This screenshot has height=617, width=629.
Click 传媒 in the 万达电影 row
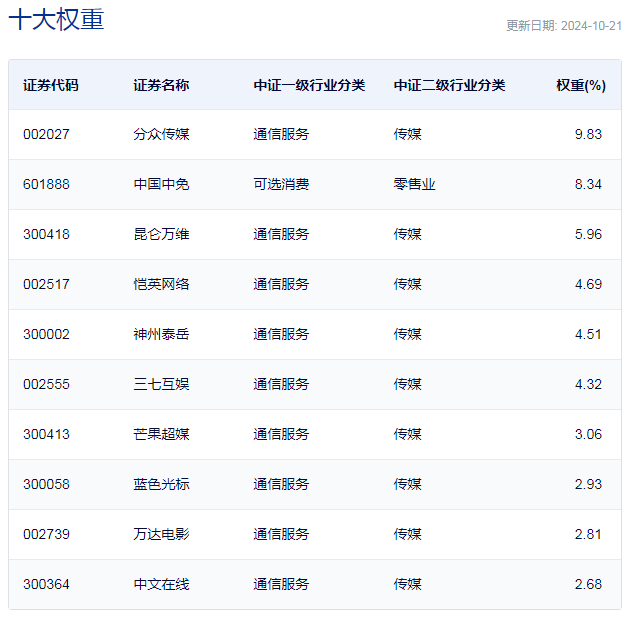(408, 534)
